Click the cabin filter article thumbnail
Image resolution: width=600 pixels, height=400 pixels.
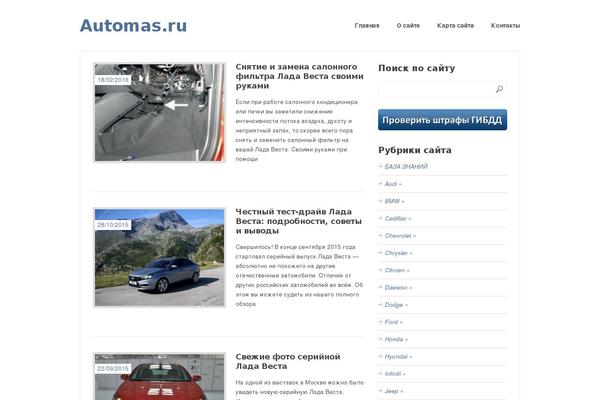pos(160,113)
